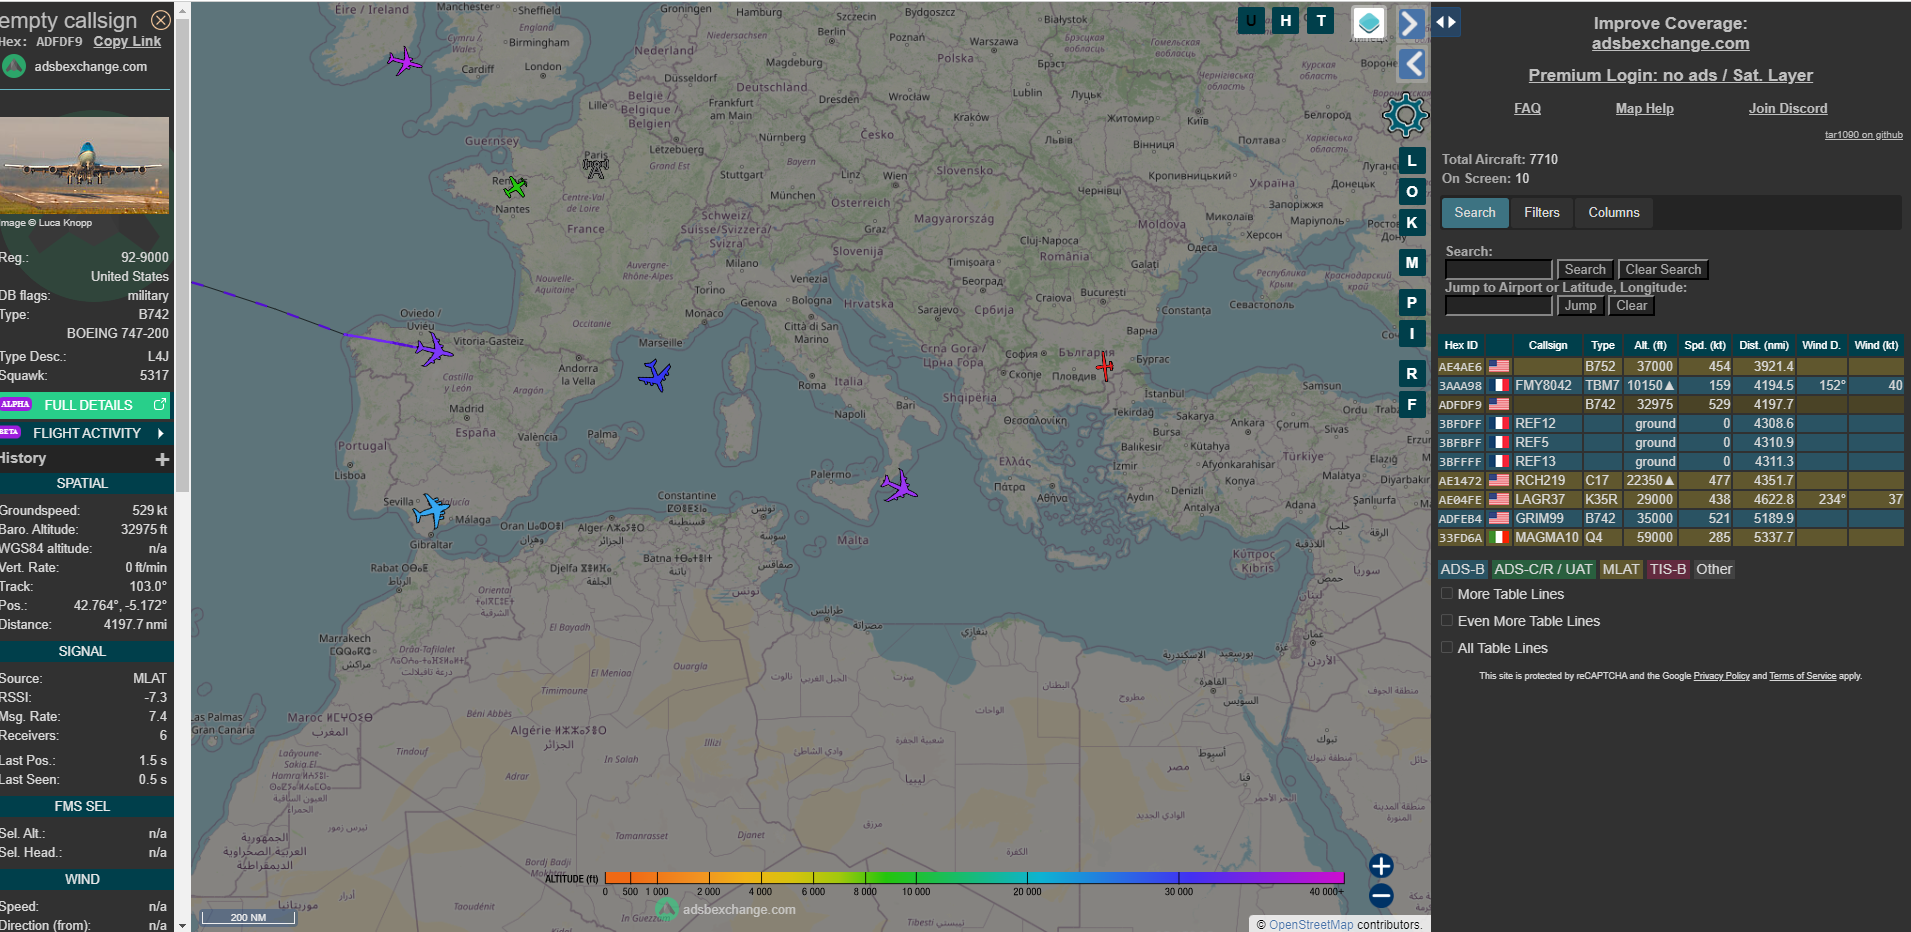Screen dimensions: 1911x932
Task: Open the map layer selector icon
Action: (1368, 23)
